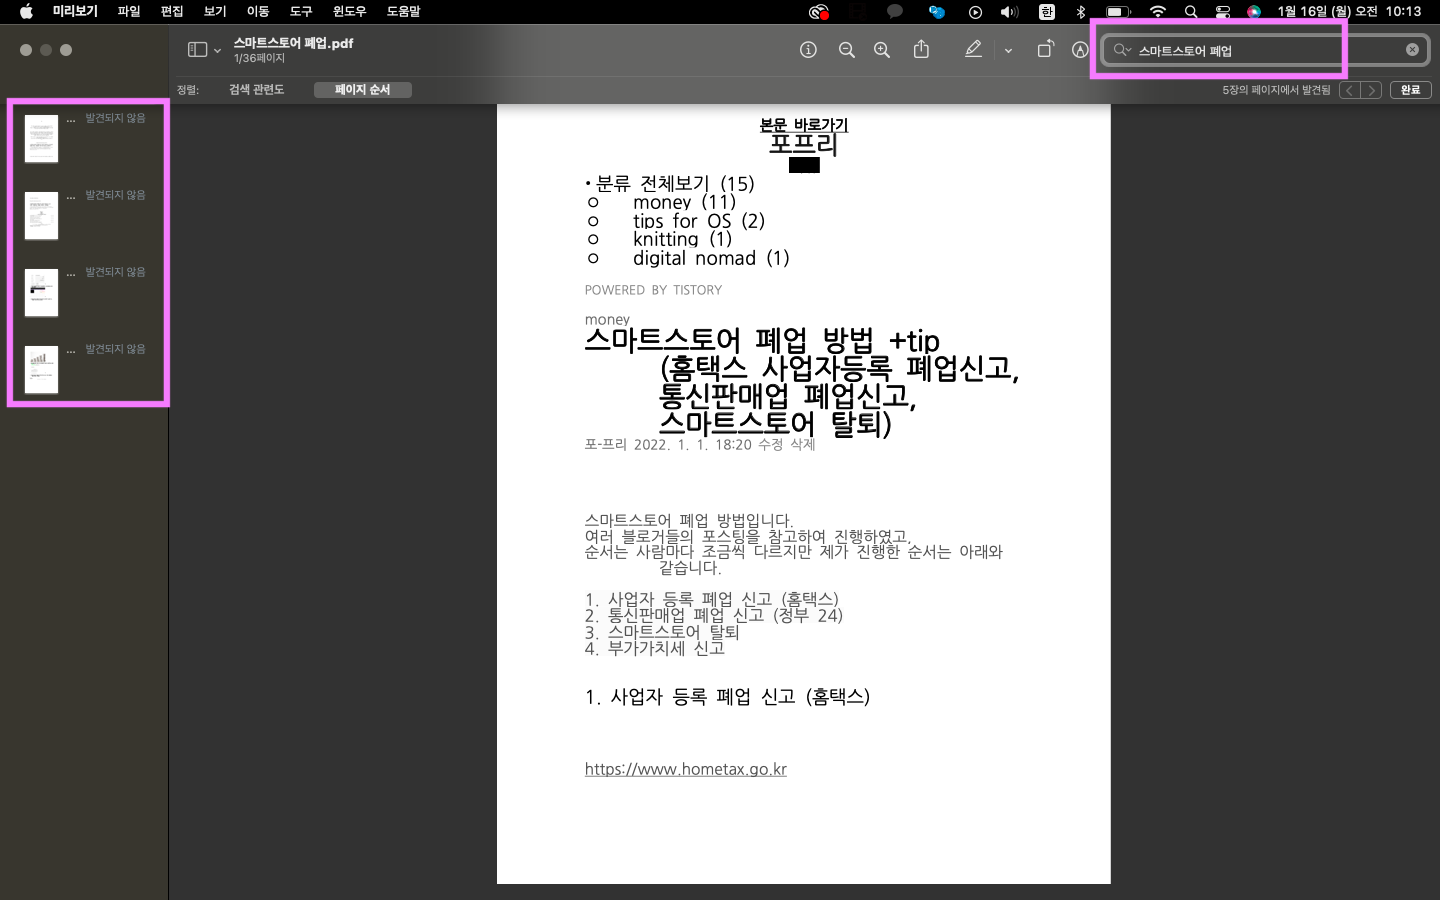Select the first search result thumbnail
1440x900 pixels.
pos(41,137)
